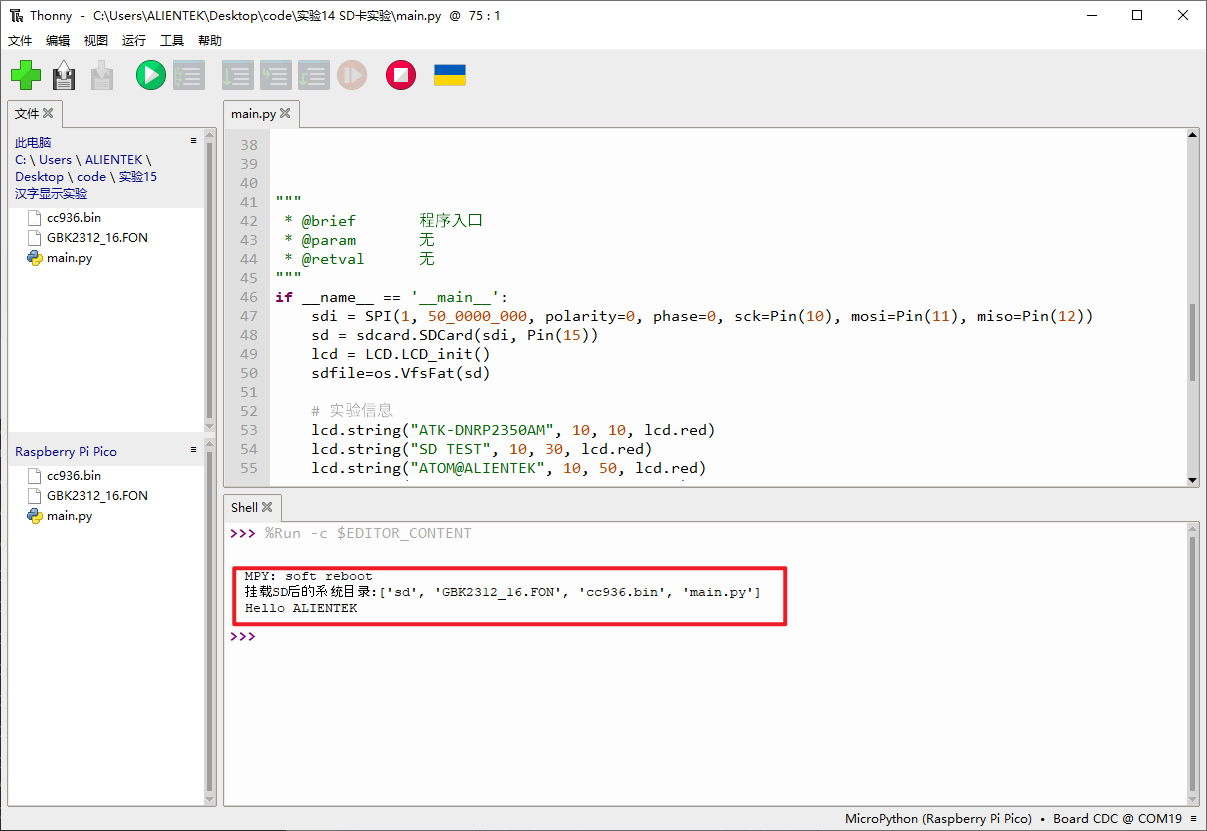Stop/restart the backend with the red stop icon

pos(401,75)
